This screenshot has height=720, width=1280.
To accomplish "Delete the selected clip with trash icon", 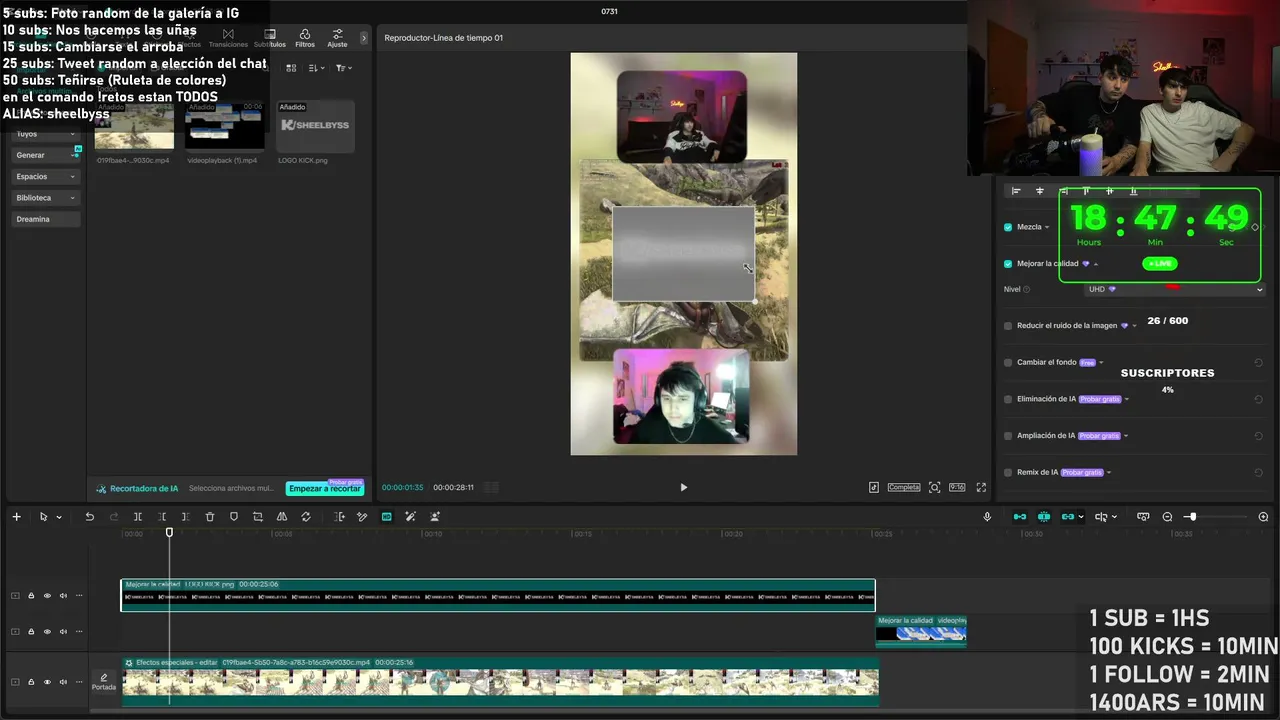I will click(210, 517).
